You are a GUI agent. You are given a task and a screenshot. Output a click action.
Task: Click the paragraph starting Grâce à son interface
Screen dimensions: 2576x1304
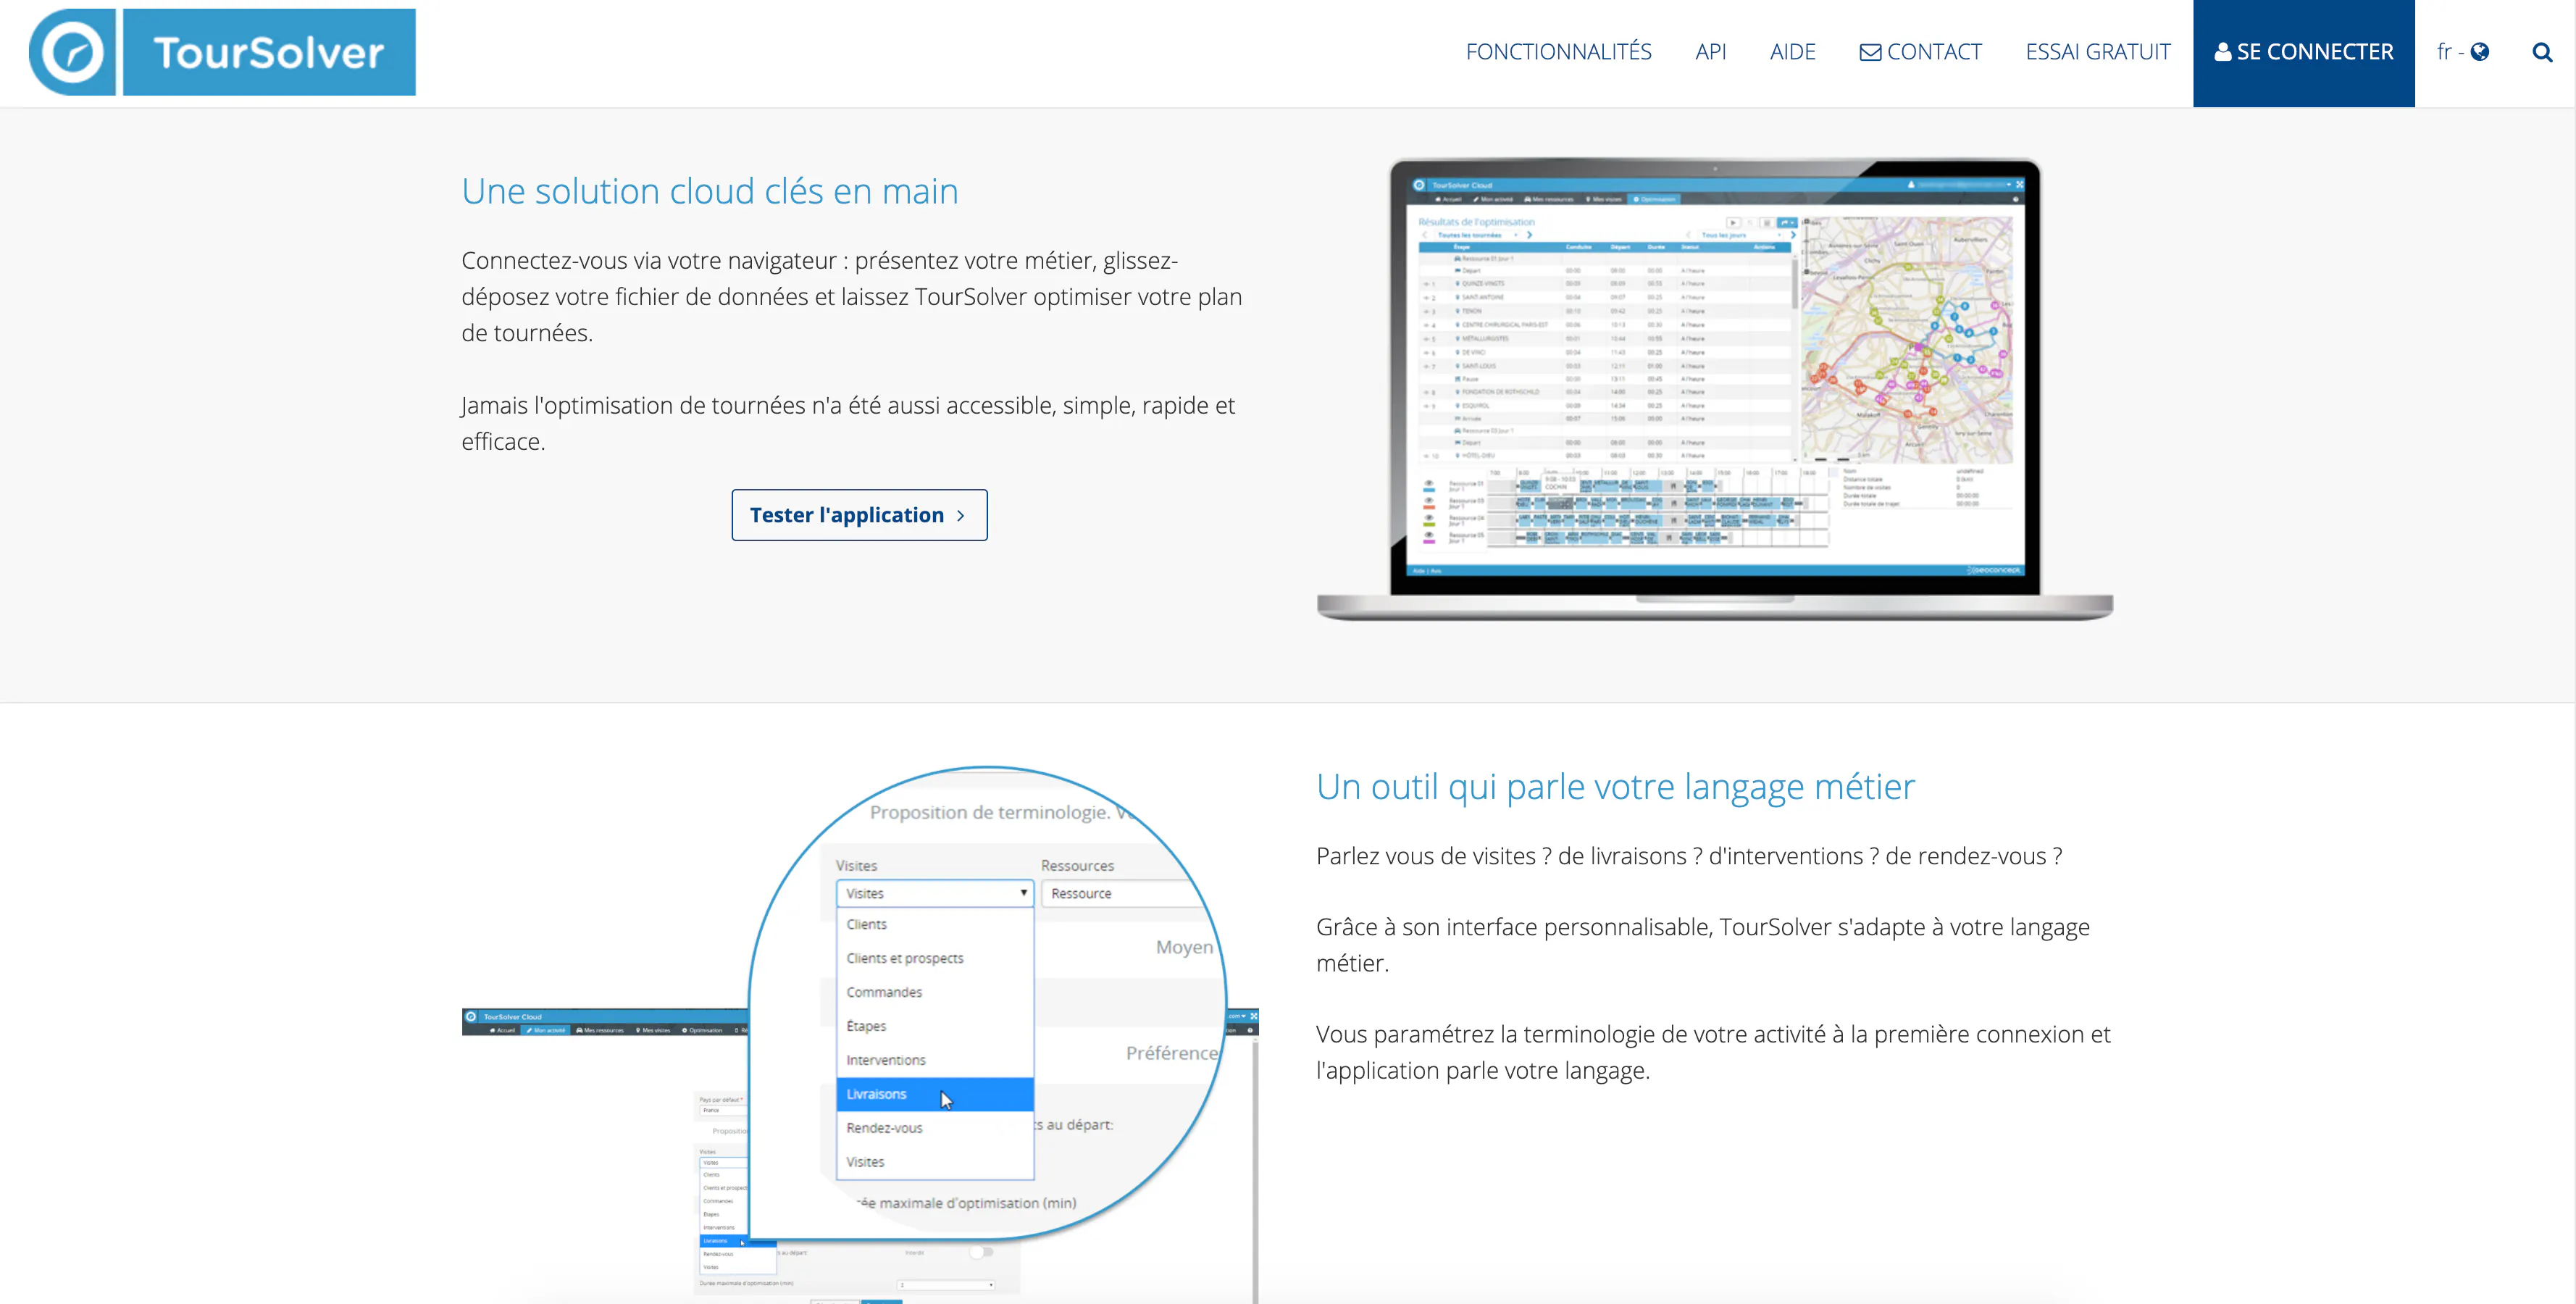1703,945
